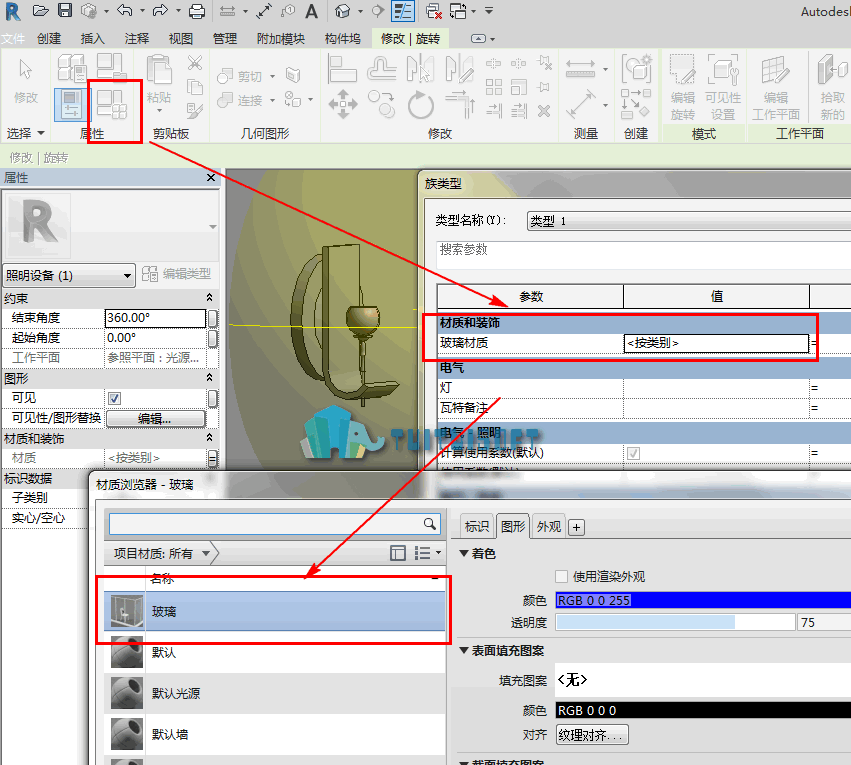The height and width of the screenshot is (765, 851).
Task: Activate the Rotate tool in the ribbon
Action: (421, 104)
